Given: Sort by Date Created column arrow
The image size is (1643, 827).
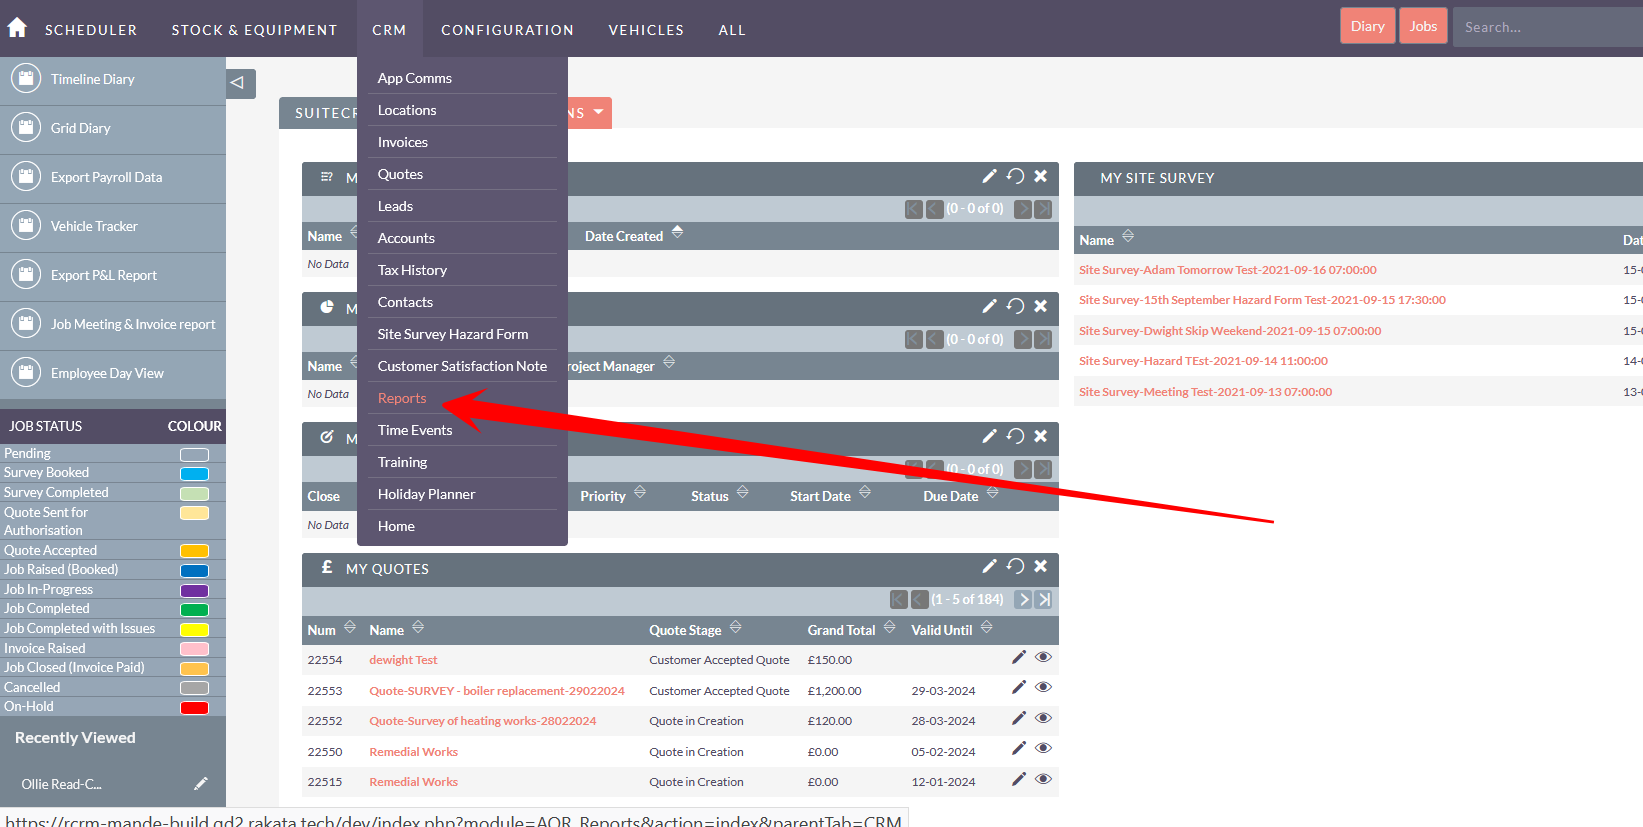Looking at the screenshot, I should click(x=677, y=232).
